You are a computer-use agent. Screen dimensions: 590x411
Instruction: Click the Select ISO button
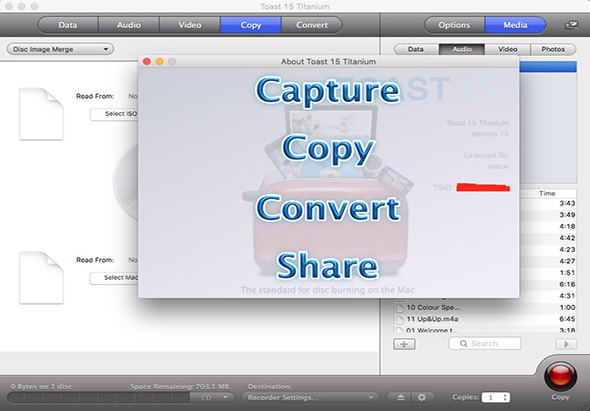pyautogui.click(x=114, y=114)
